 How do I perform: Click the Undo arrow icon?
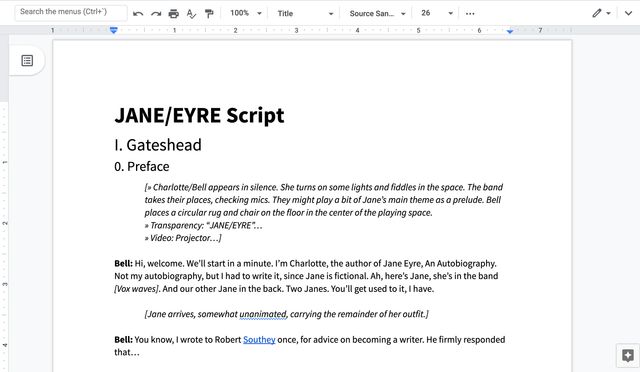(x=138, y=13)
